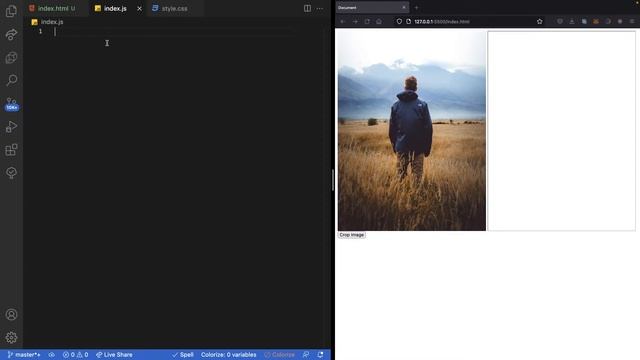Click the empty preview box in browser

(x=562, y=131)
